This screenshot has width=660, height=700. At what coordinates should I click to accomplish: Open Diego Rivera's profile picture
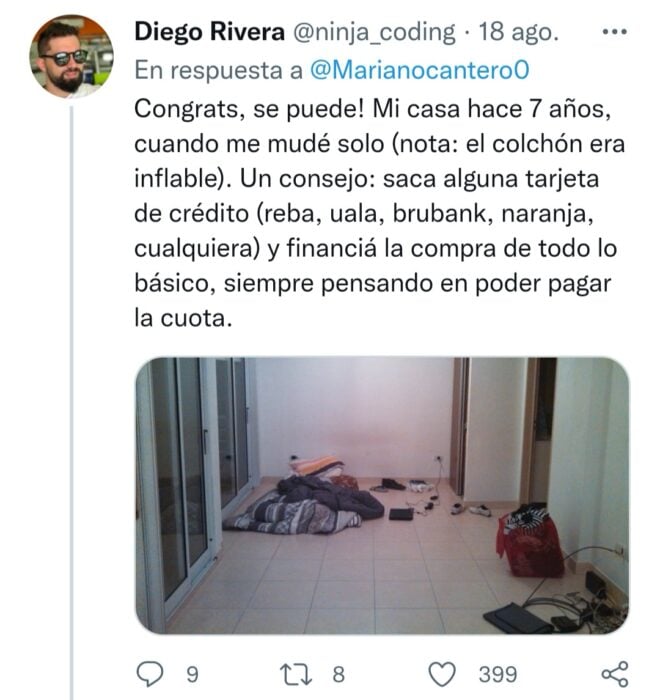71,56
